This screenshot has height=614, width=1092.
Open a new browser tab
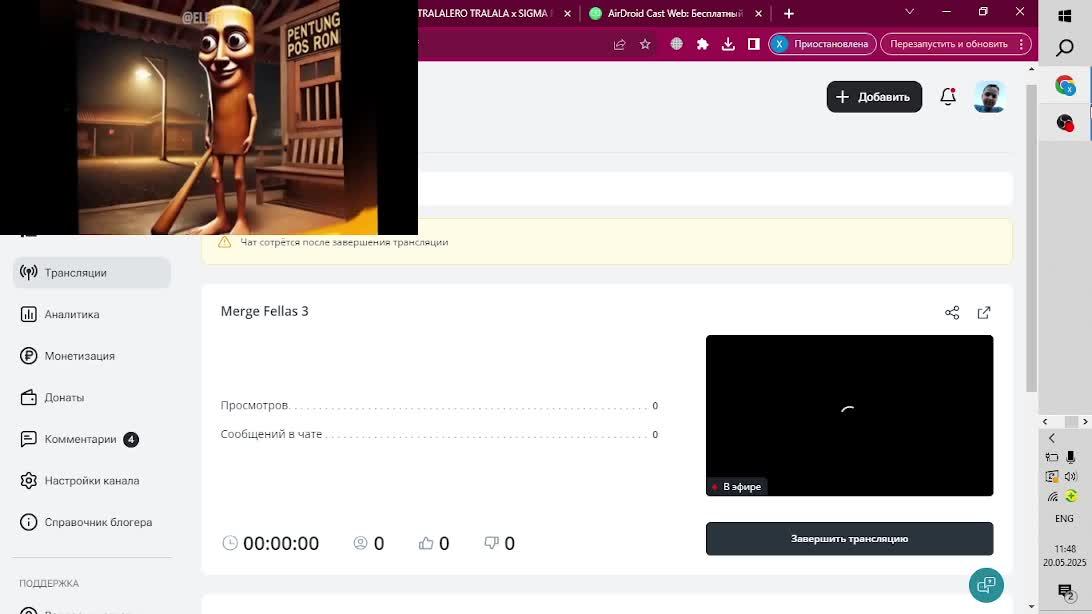[x=788, y=13]
